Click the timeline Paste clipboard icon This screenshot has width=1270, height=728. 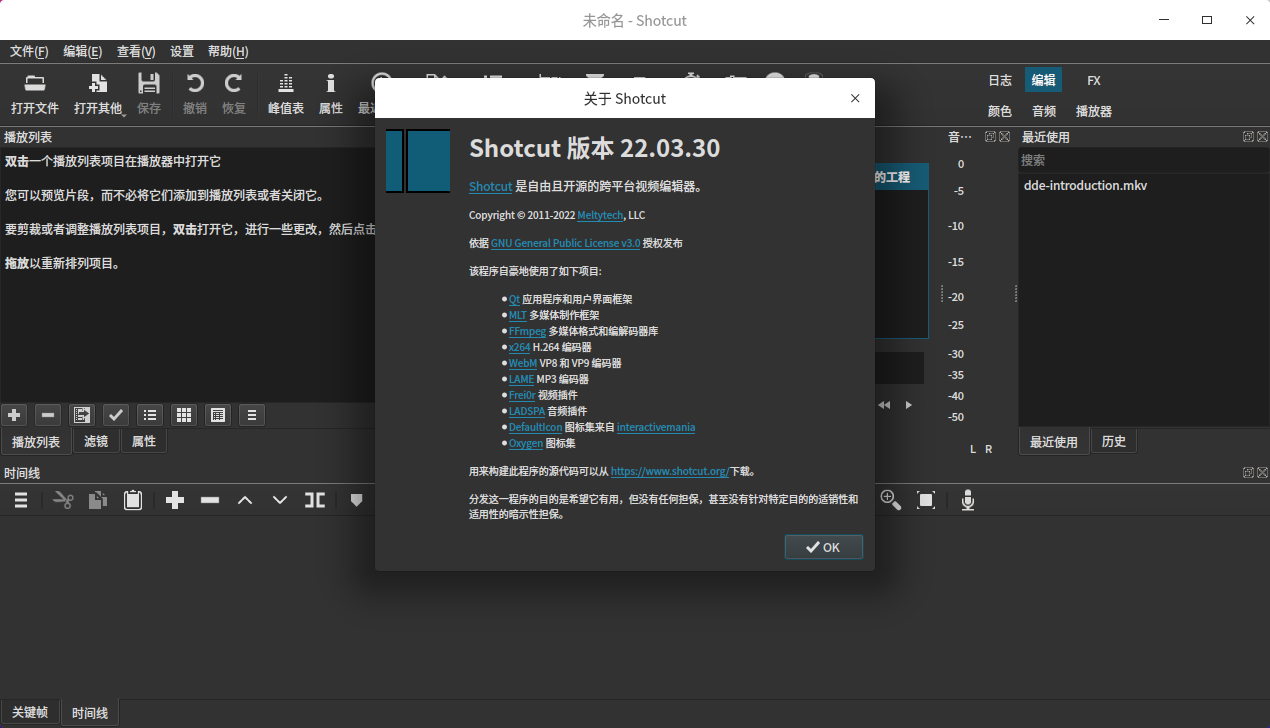tap(133, 500)
